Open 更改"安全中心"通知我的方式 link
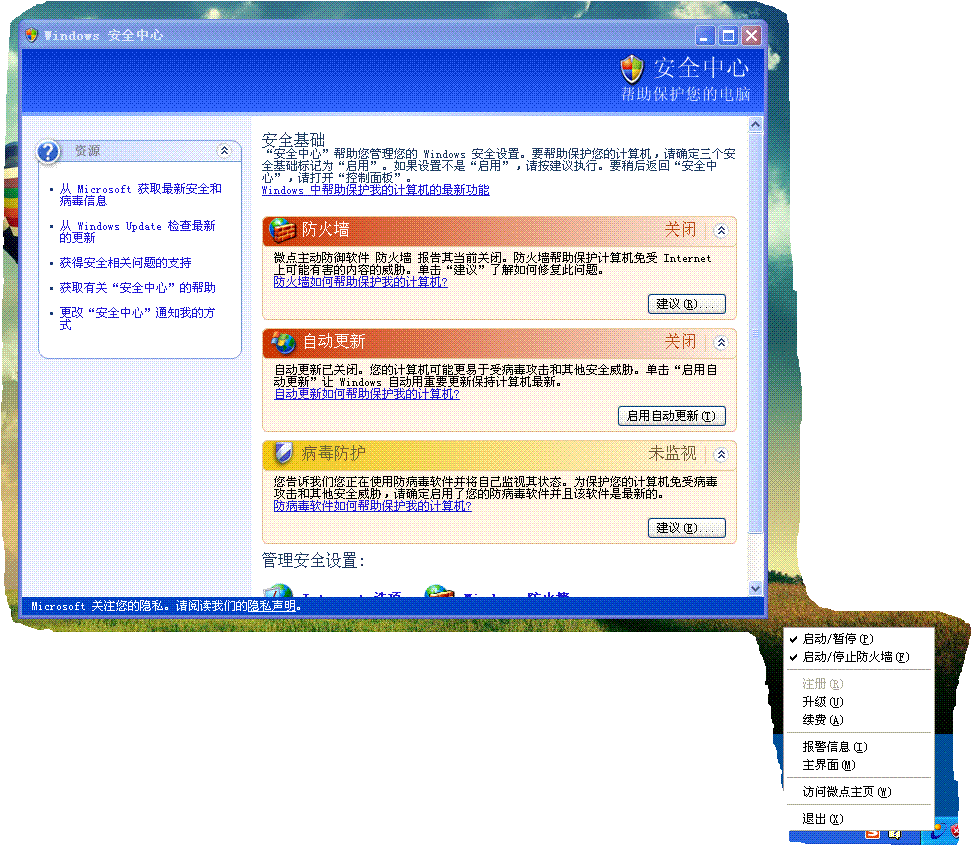Viewport: 973px width, 846px height. click(x=137, y=318)
